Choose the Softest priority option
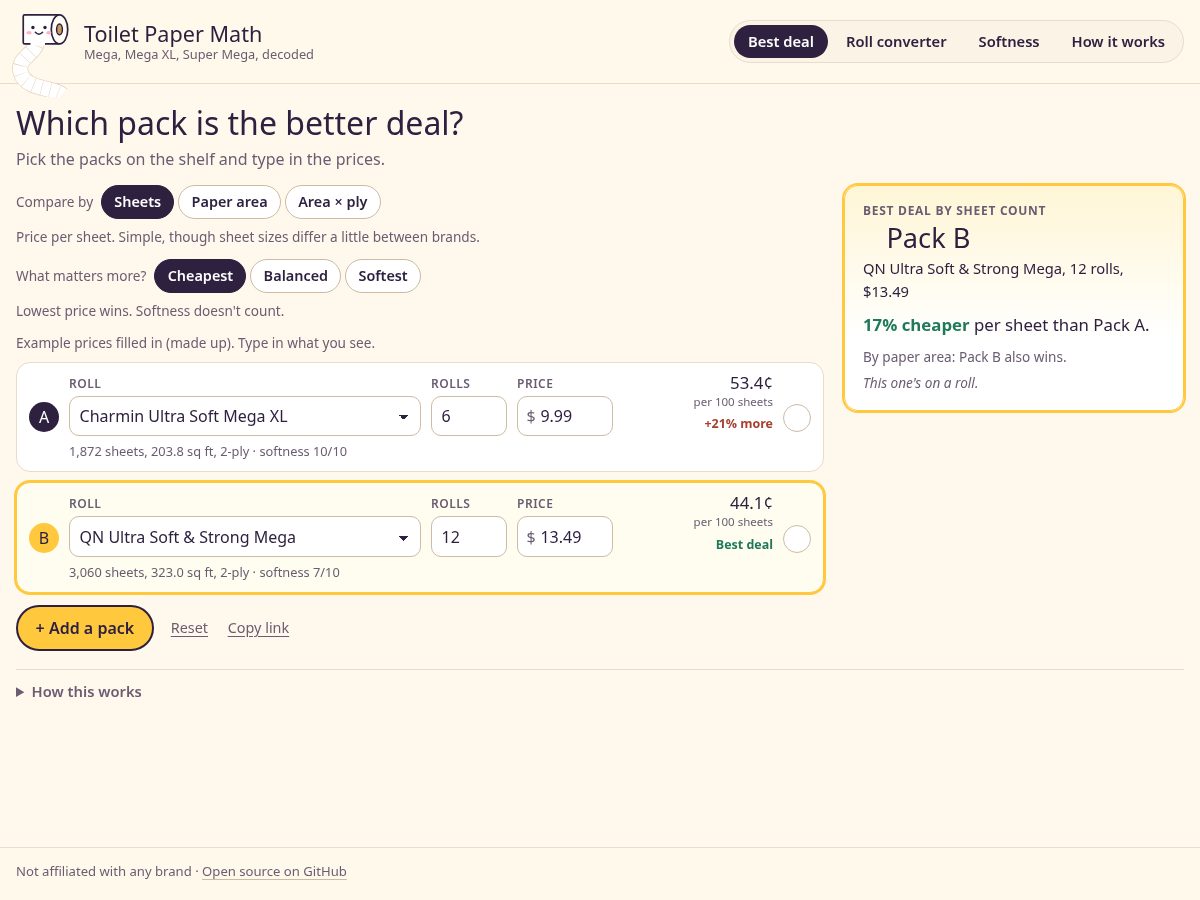1200x900 pixels. point(383,276)
